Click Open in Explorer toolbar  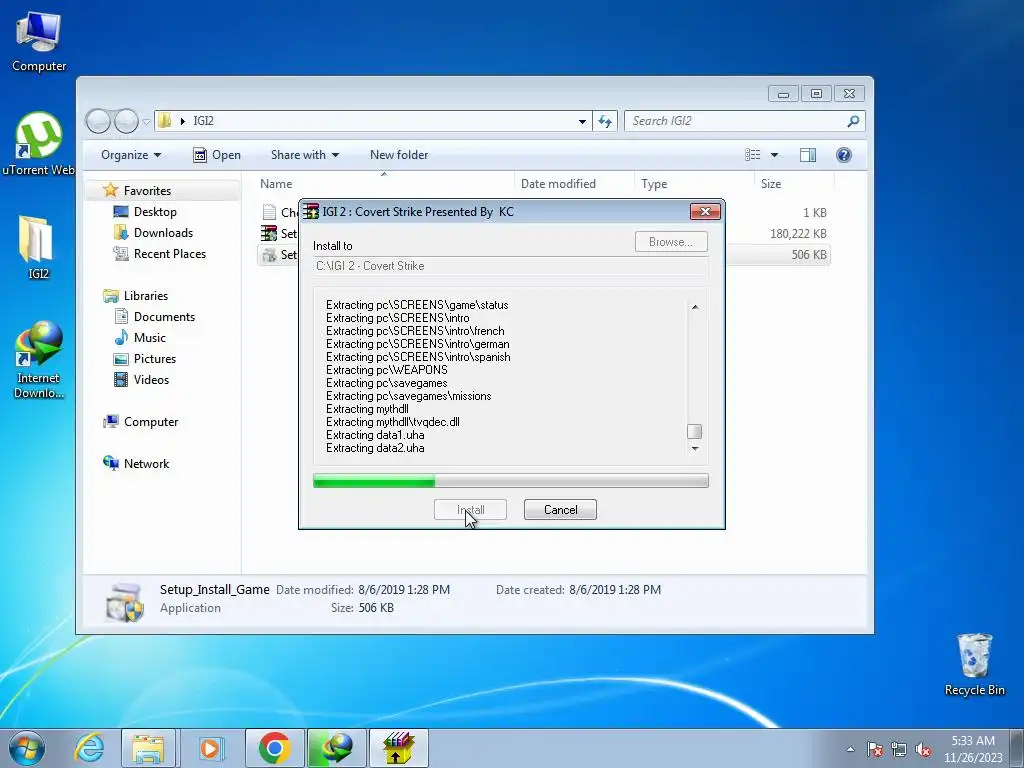coord(217,155)
